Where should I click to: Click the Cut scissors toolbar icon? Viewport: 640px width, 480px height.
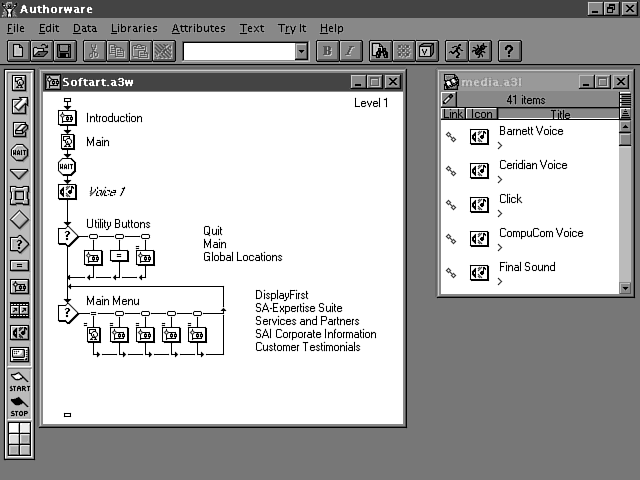coord(94,51)
